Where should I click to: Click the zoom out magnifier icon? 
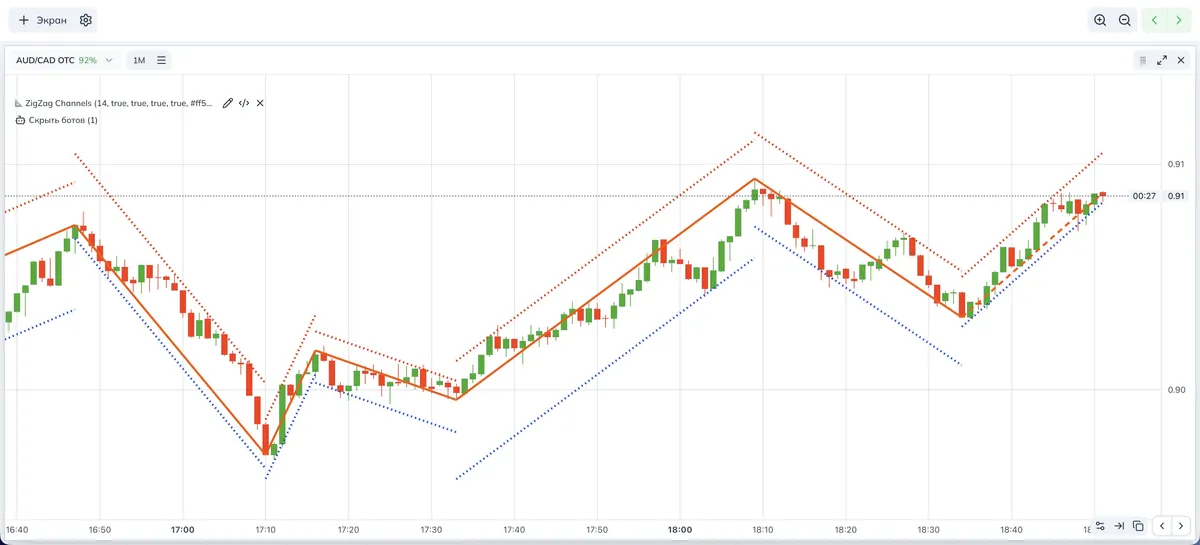[1125, 20]
